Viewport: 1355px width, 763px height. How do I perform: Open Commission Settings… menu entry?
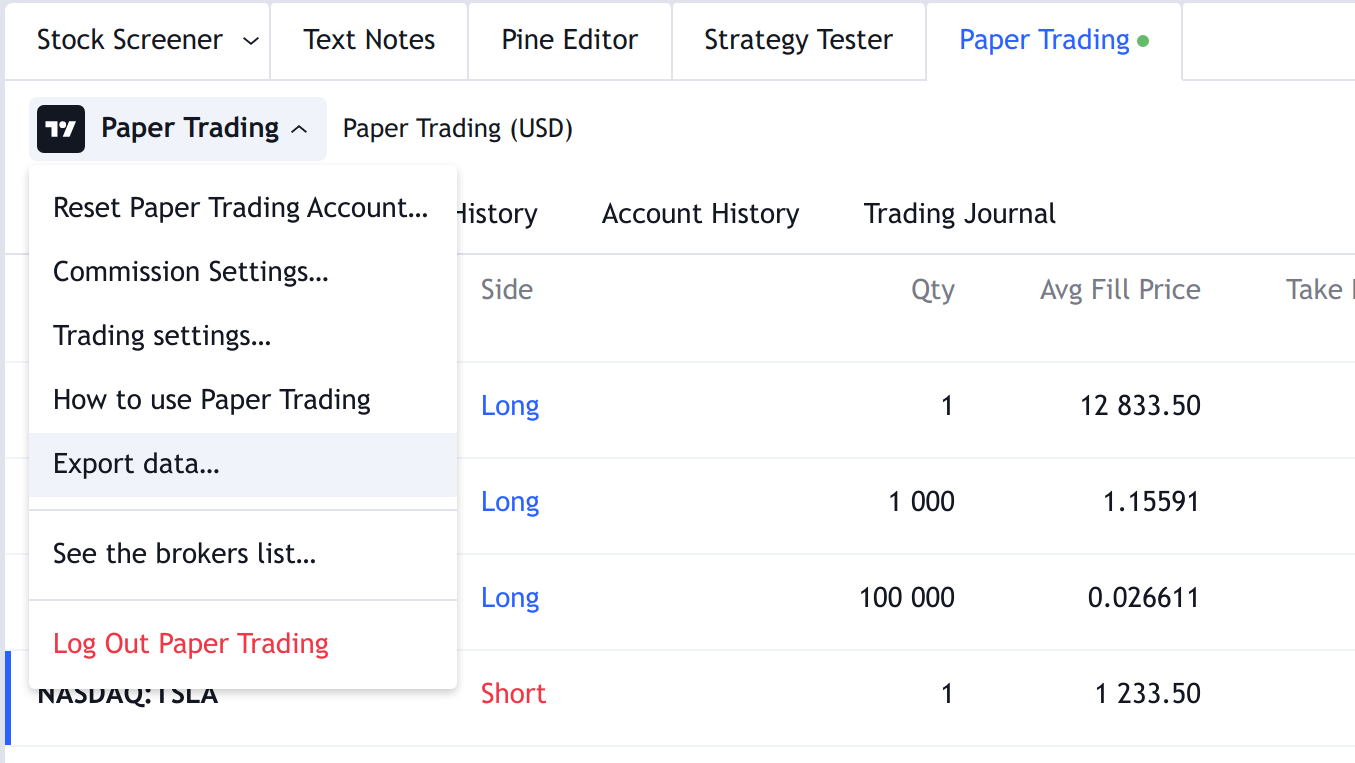pyautogui.click(x=242, y=272)
